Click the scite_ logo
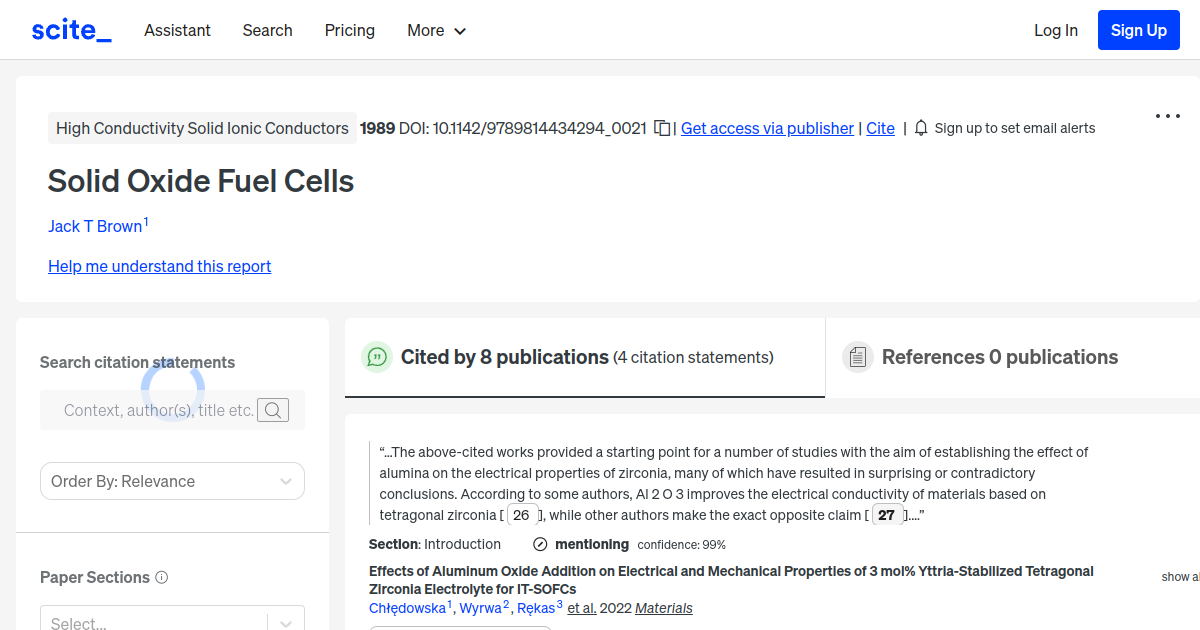This screenshot has width=1200, height=630. tap(71, 30)
